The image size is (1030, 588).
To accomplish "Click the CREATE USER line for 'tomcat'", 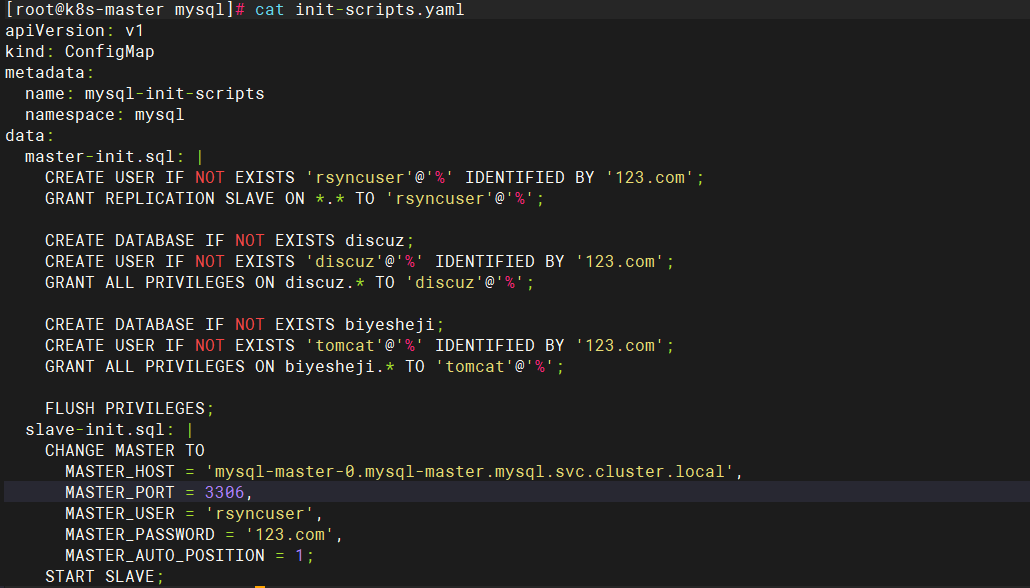I will pos(359,346).
